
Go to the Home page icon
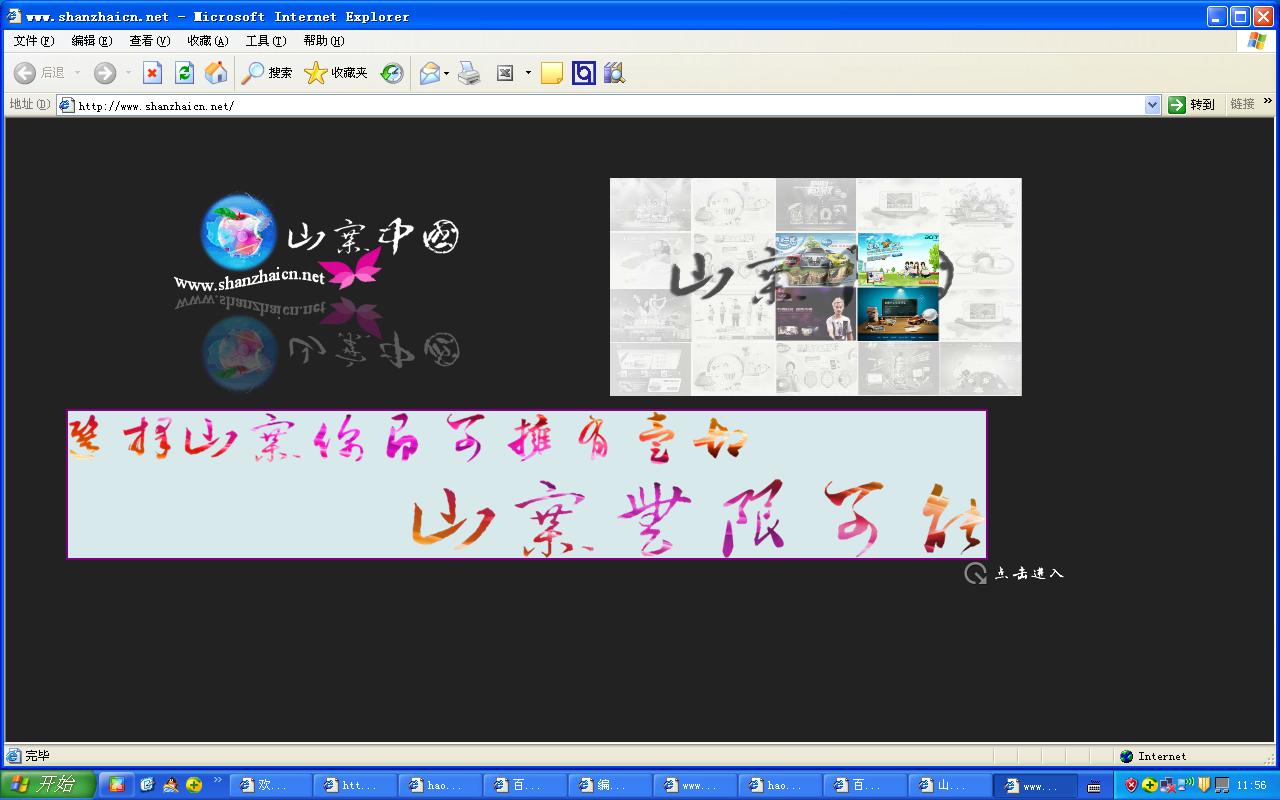click(216, 73)
